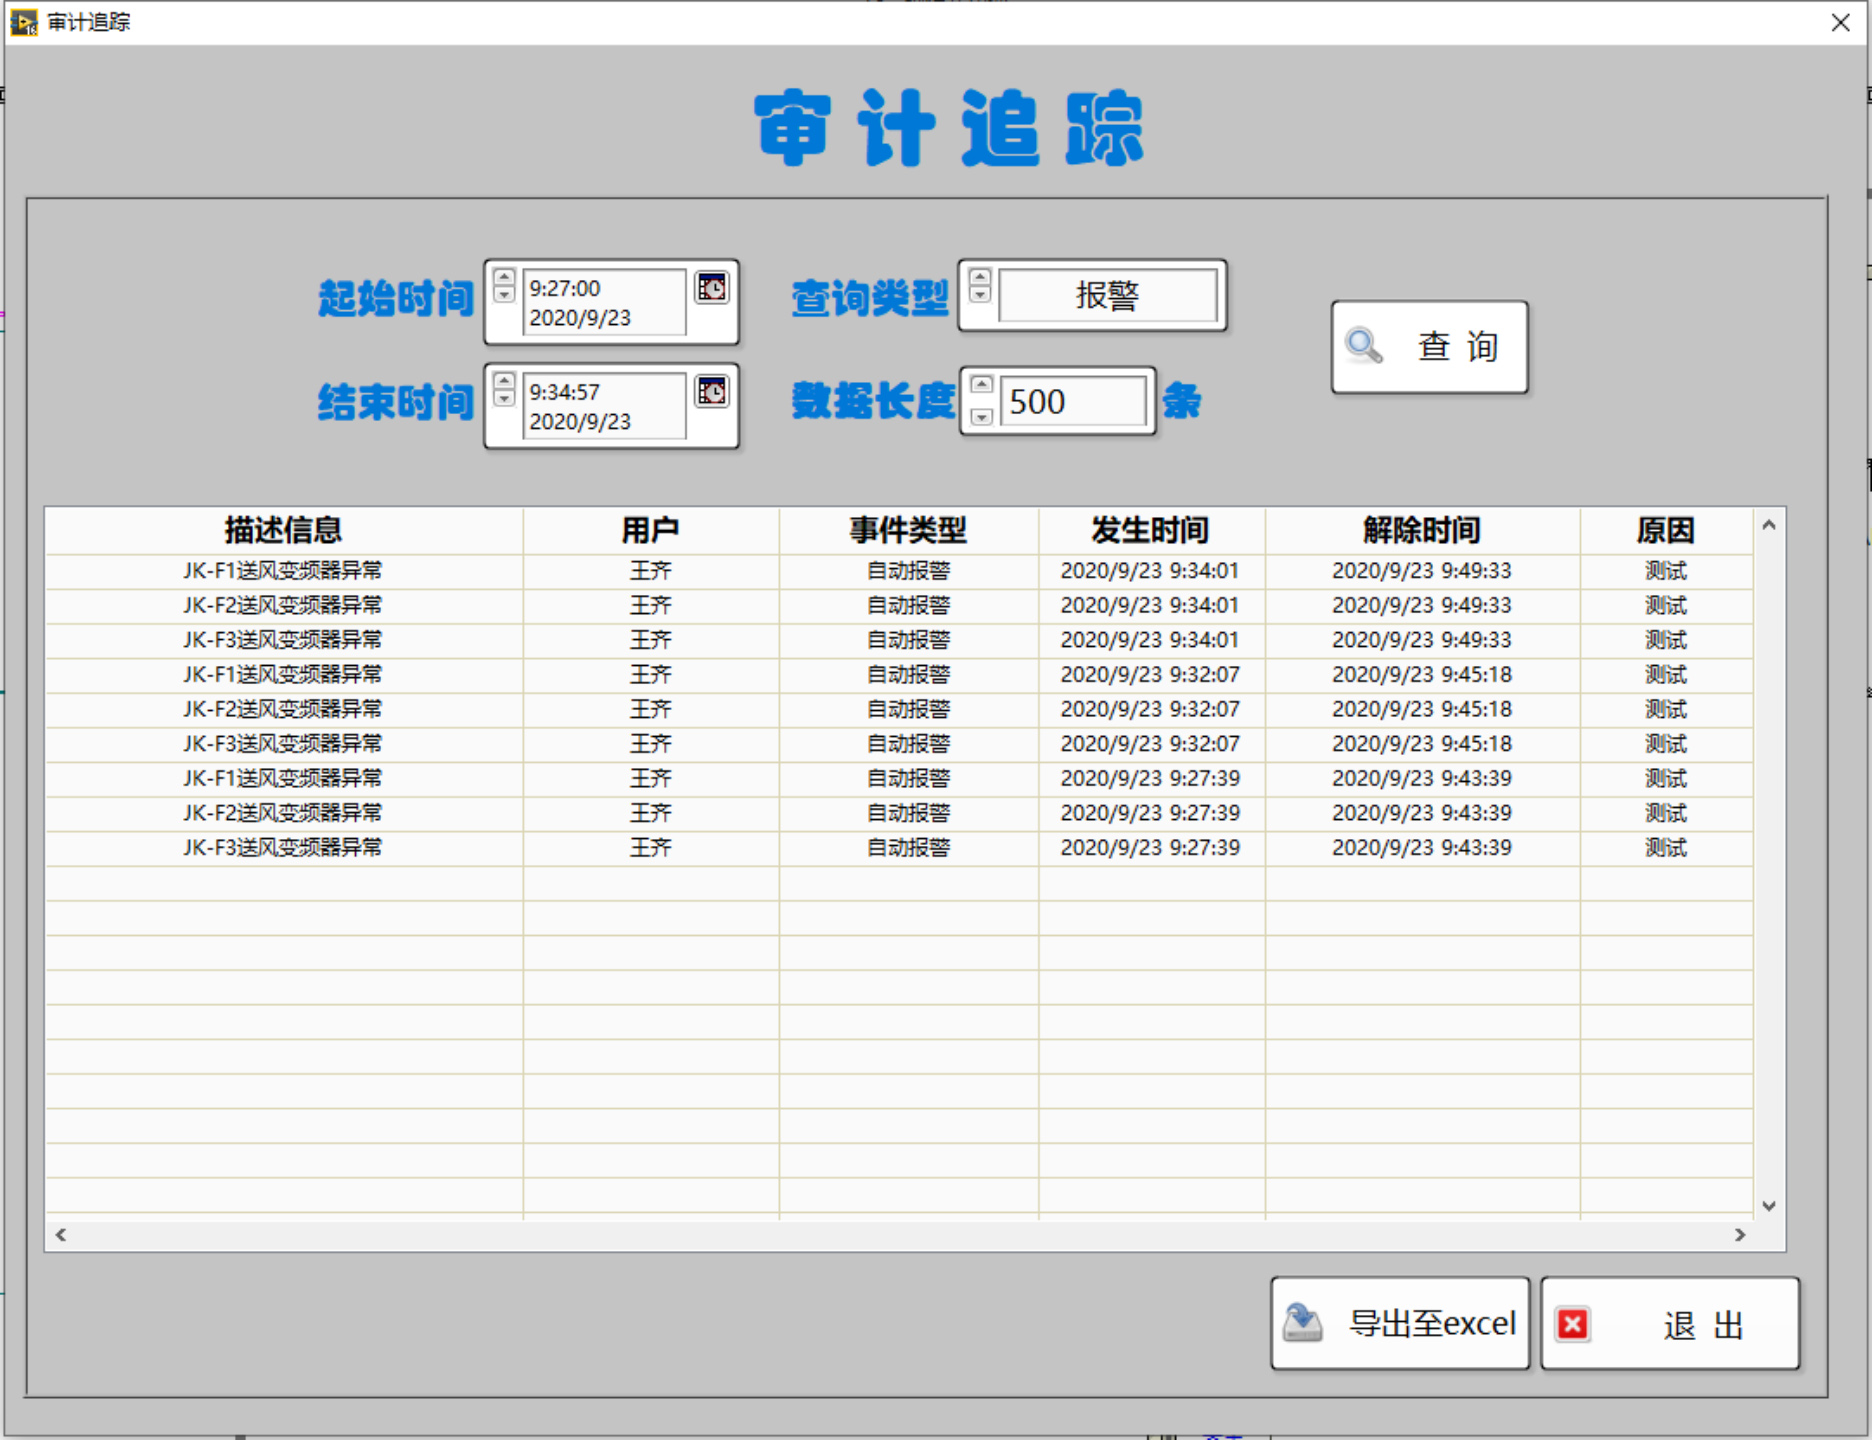Step 查询类型 selection down

coord(980,294)
